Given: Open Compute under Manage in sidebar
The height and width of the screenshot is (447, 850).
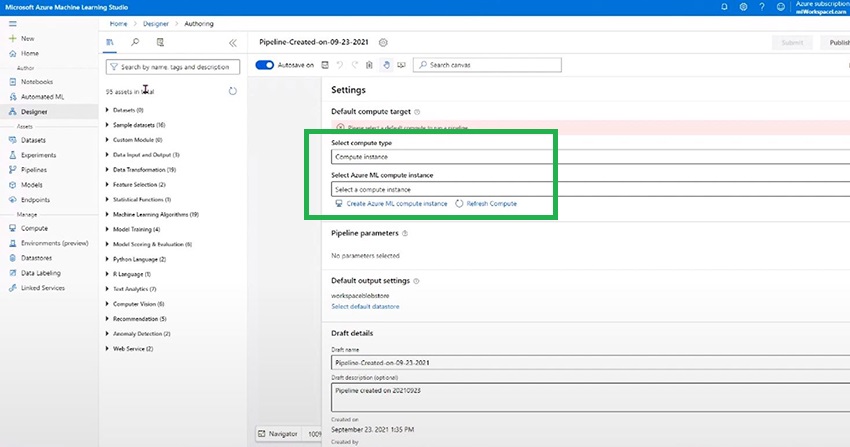Looking at the screenshot, I should click(34, 228).
